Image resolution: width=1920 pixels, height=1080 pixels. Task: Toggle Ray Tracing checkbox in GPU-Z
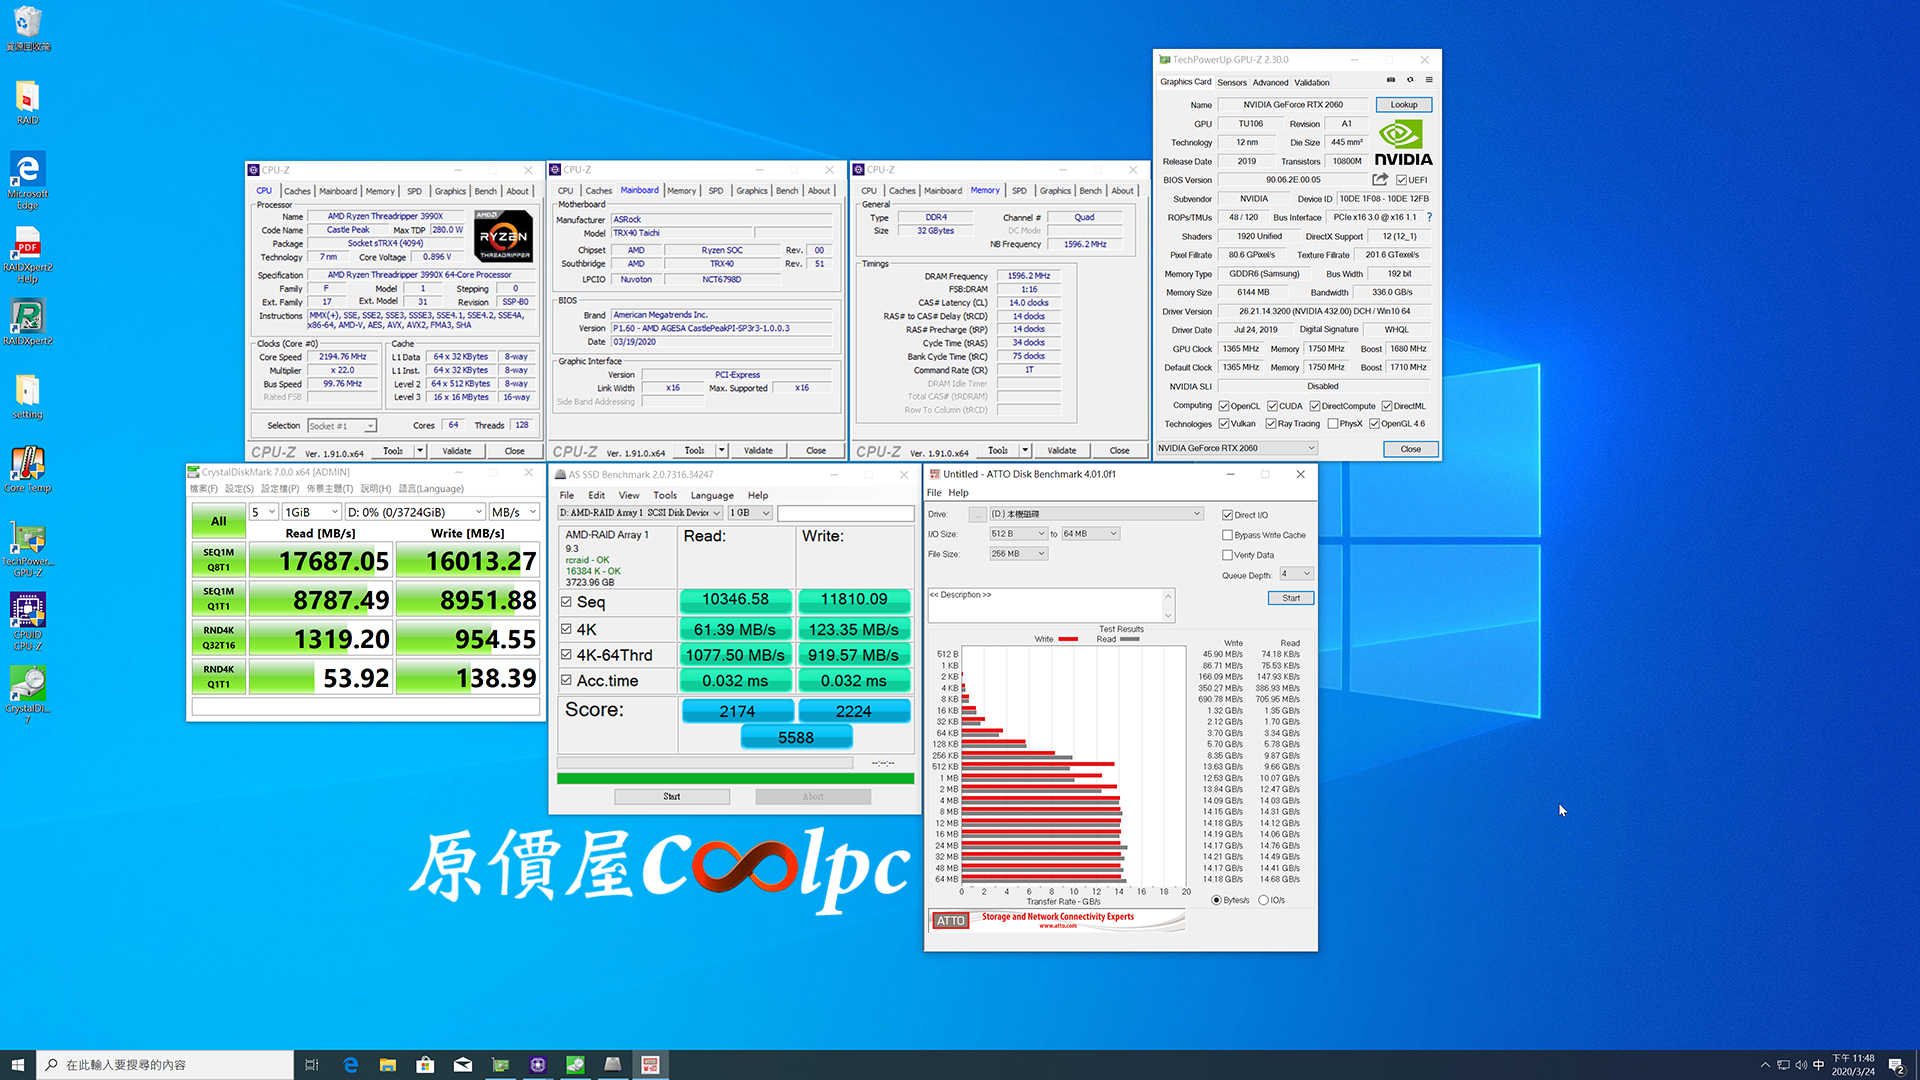click(x=1271, y=424)
